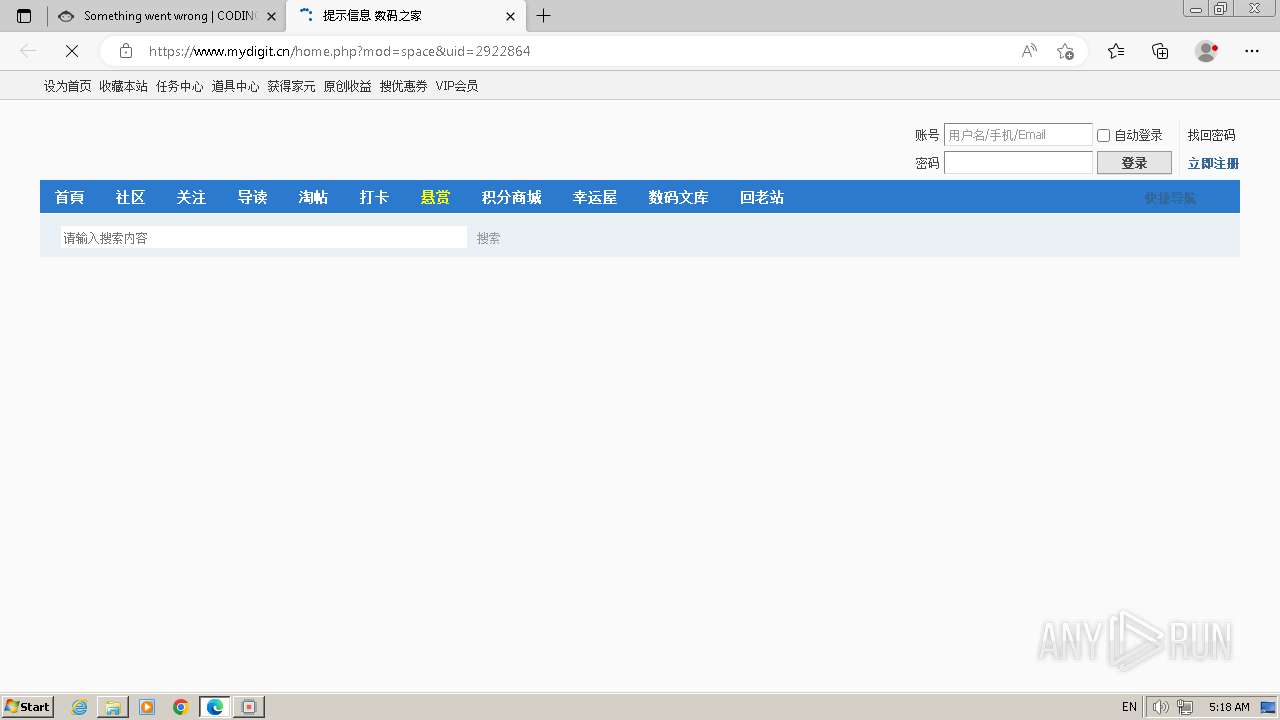
Task: Open the Favorites list icon
Action: tap(1116, 51)
